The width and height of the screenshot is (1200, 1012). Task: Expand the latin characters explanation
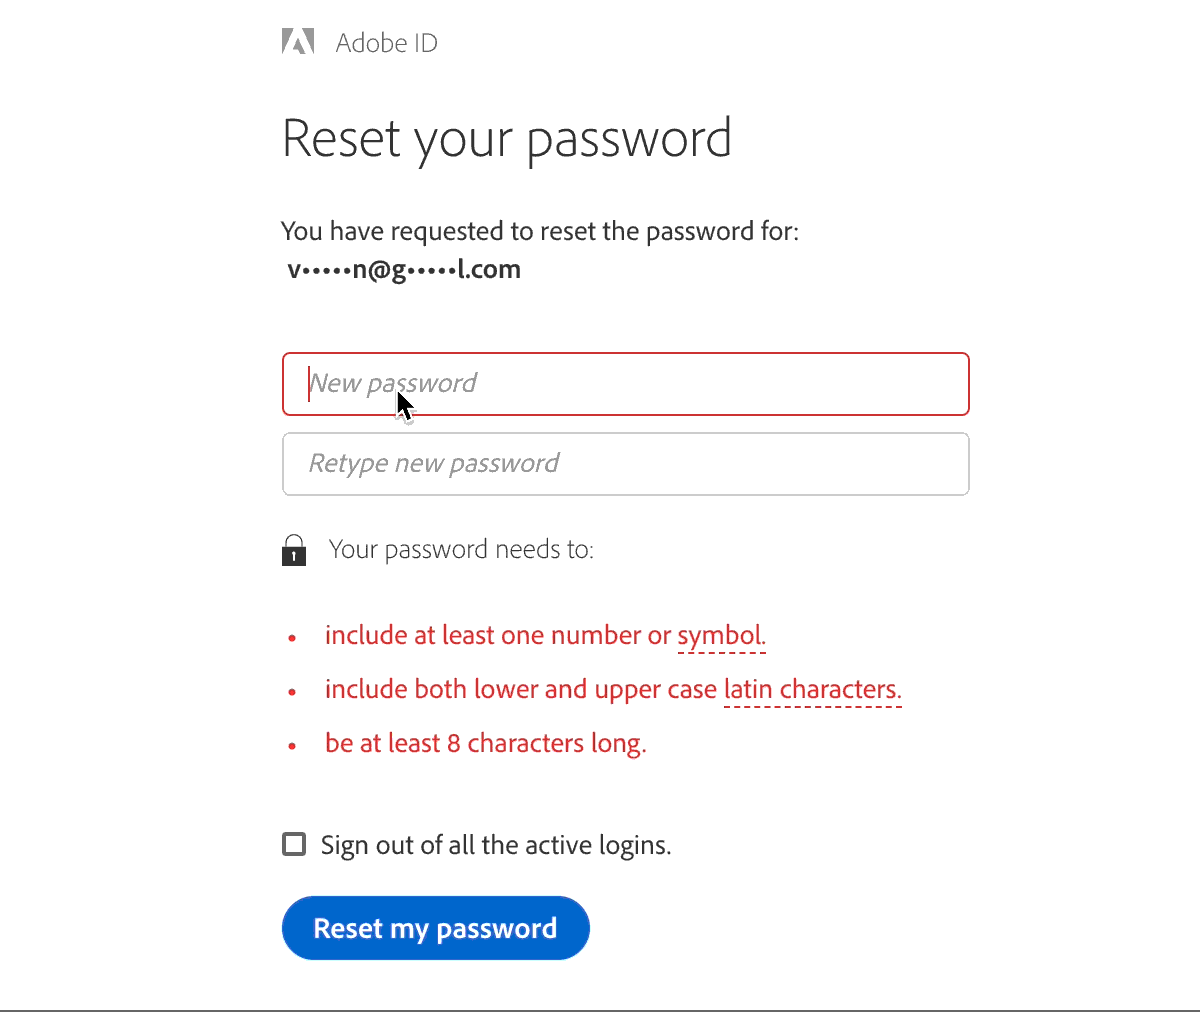coord(811,689)
